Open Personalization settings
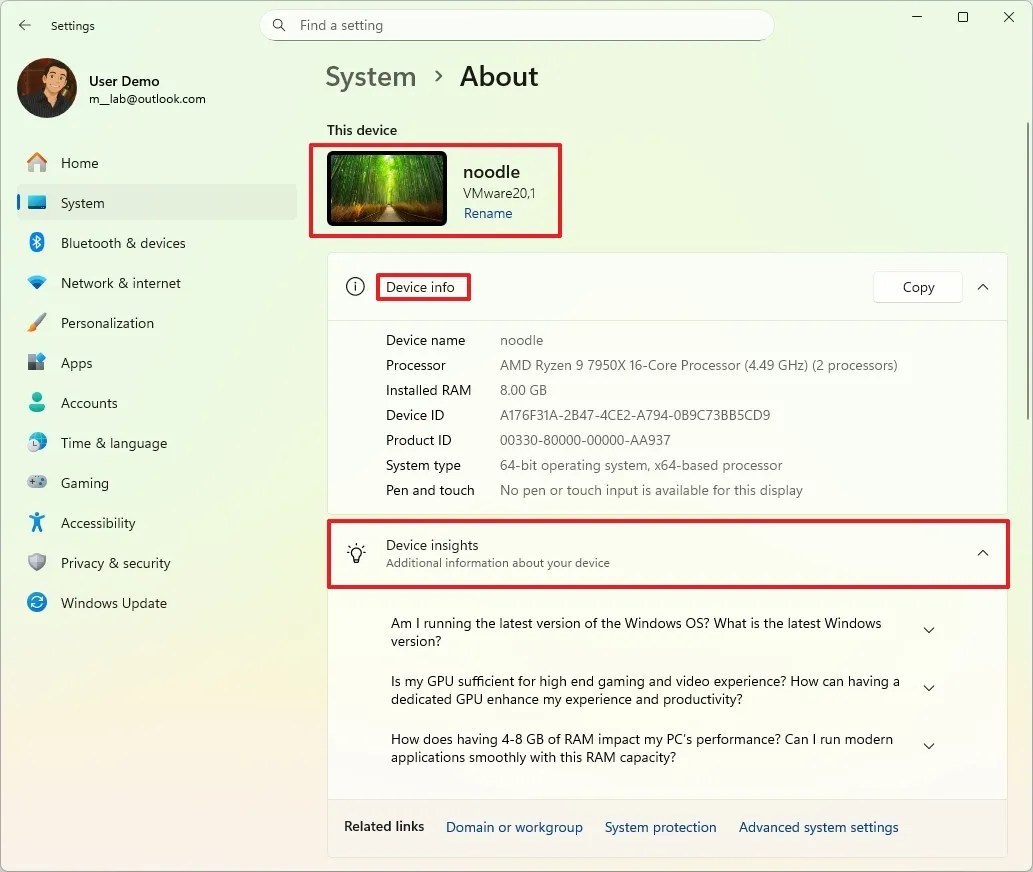1033x872 pixels. pos(37,323)
